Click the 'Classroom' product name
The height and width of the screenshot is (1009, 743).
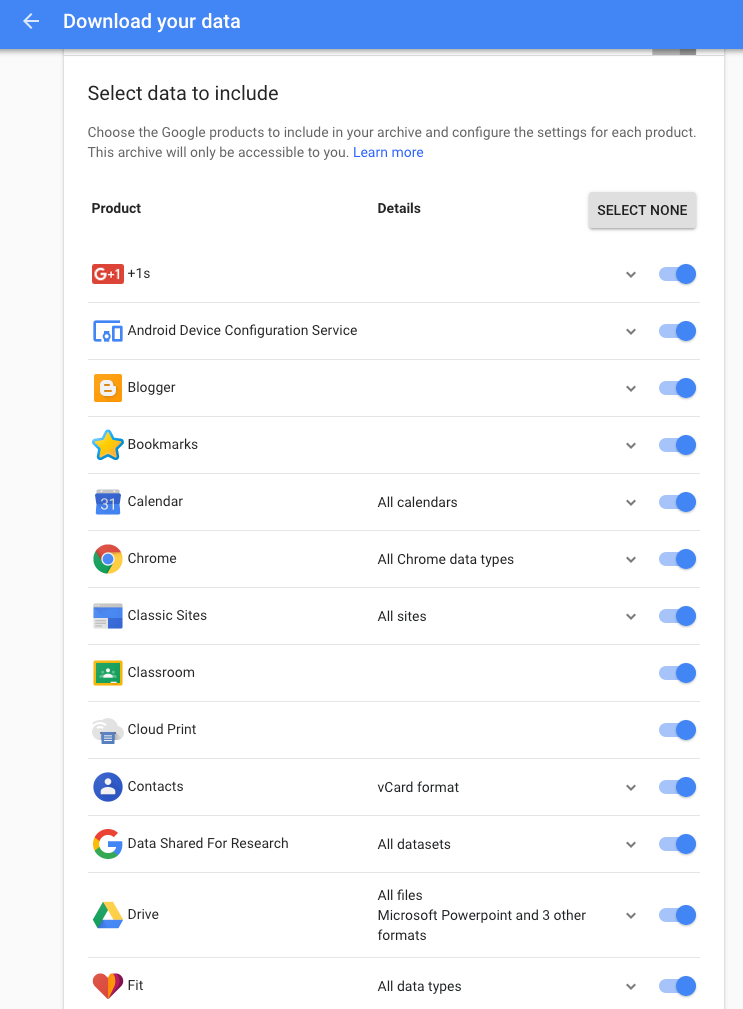161,672
